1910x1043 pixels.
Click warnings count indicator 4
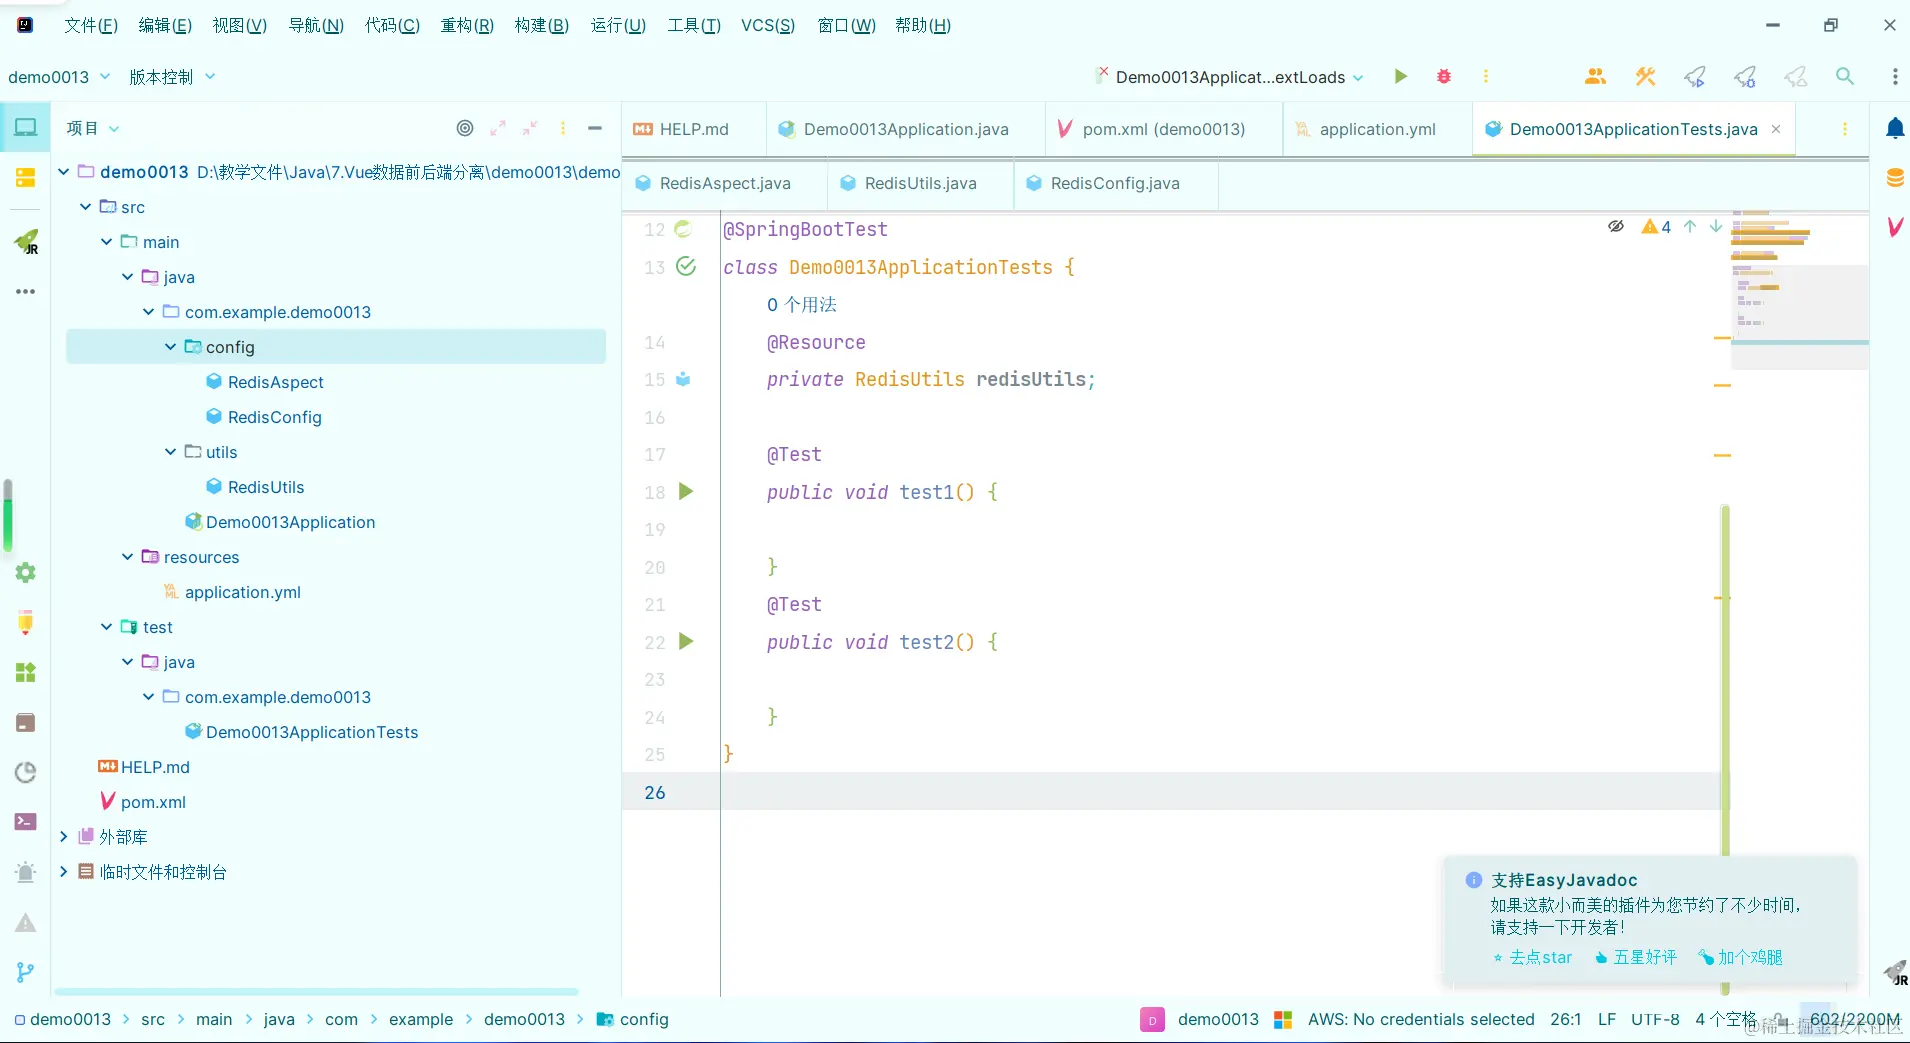1656,227
